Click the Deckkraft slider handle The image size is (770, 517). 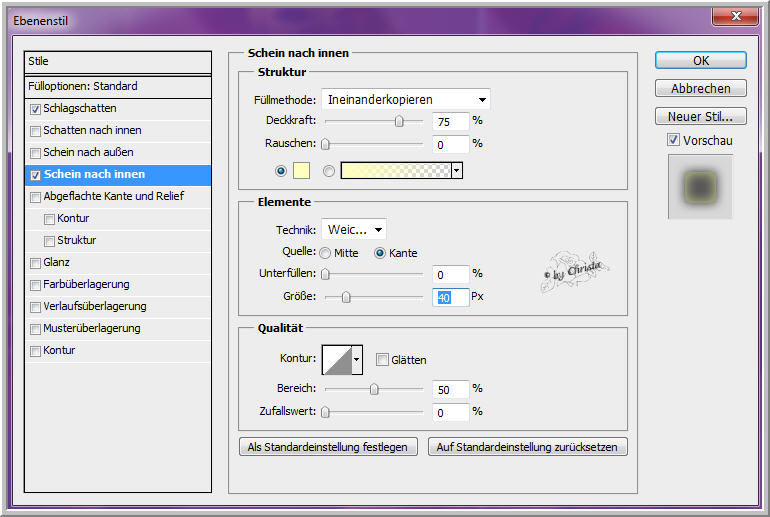(x=399, y=121)
